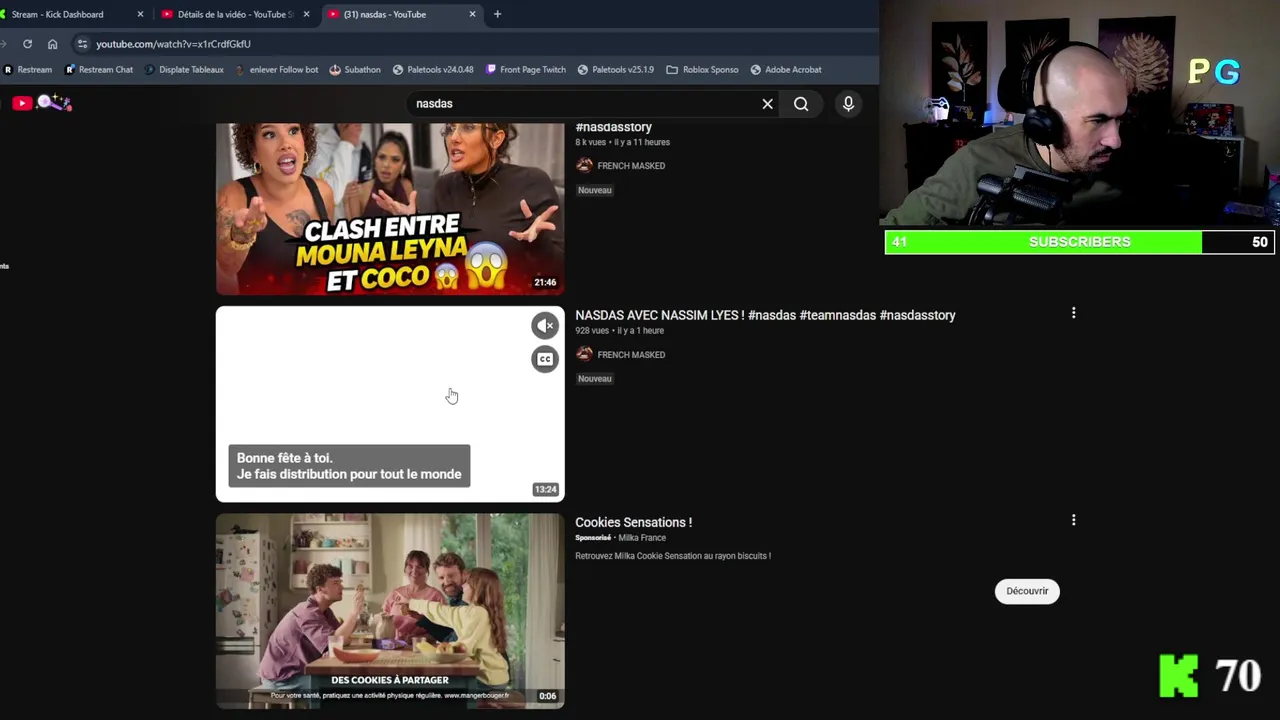Open FRENCH MASKED channel under #nasdasstory video

point(631,166)
